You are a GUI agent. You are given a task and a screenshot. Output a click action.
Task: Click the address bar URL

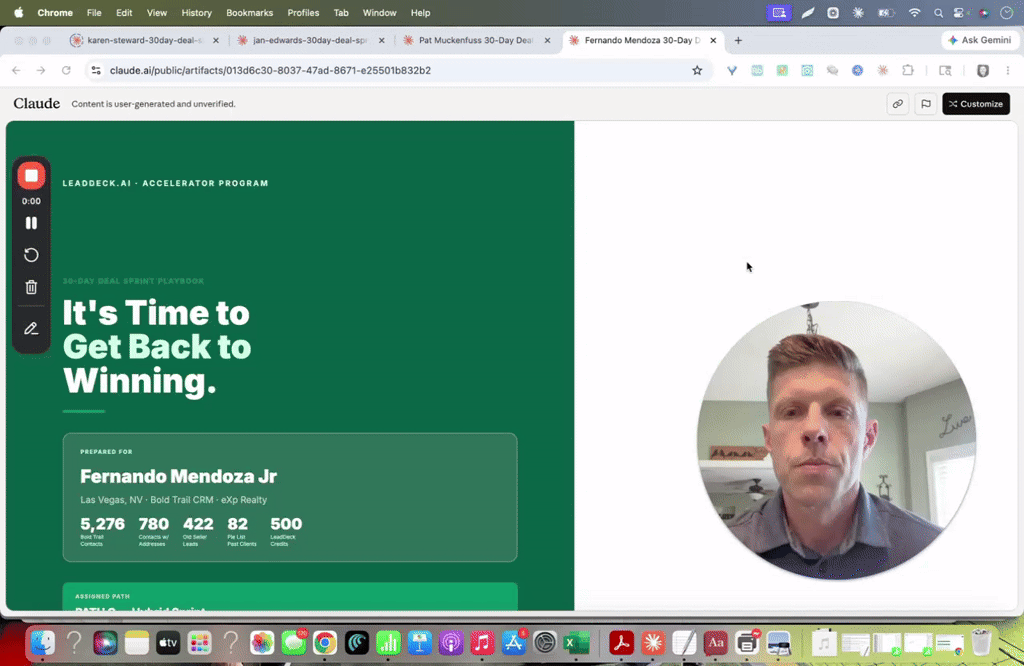tap(270, 71)
